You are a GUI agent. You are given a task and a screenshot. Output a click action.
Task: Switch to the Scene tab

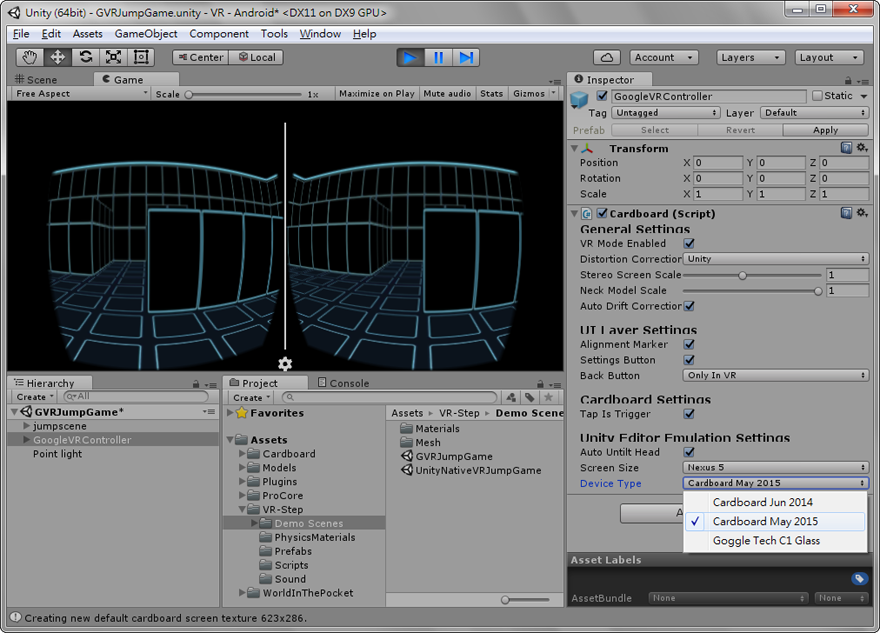coord(37,80)
